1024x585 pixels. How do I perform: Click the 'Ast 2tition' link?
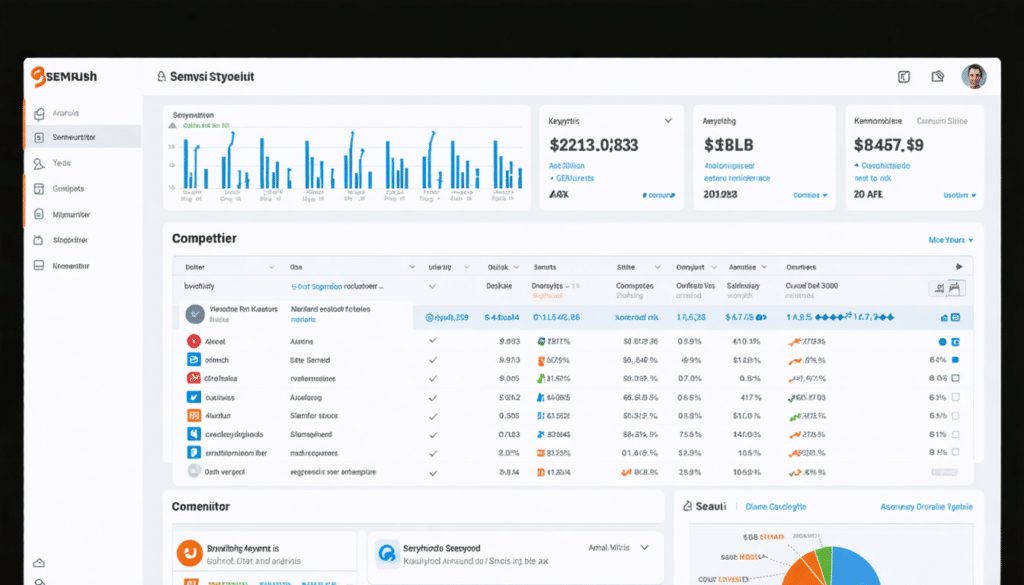567,166
